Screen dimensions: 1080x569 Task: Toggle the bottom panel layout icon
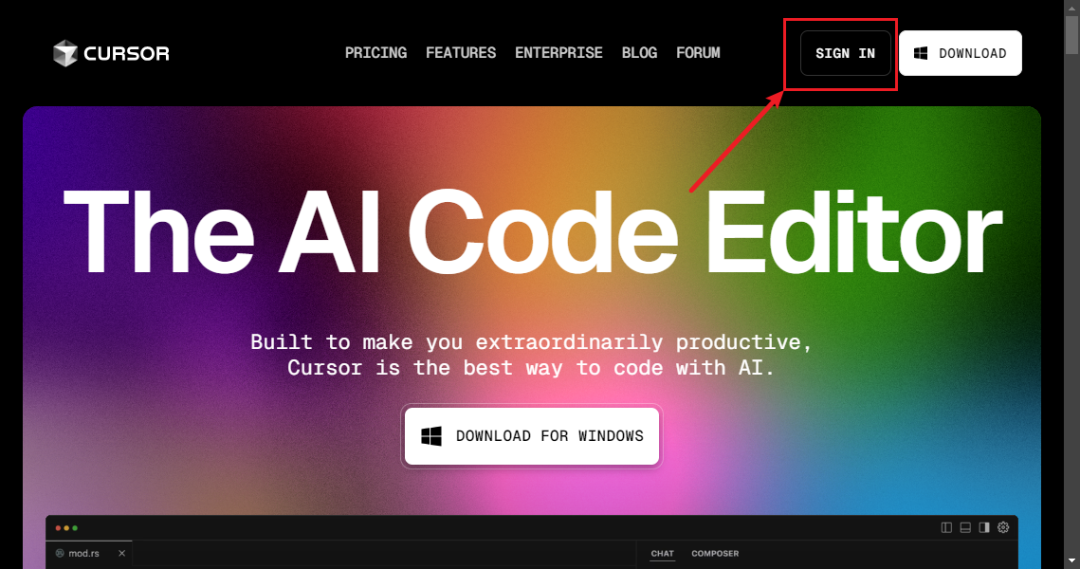pyautogui.click(x=965, y=528)
